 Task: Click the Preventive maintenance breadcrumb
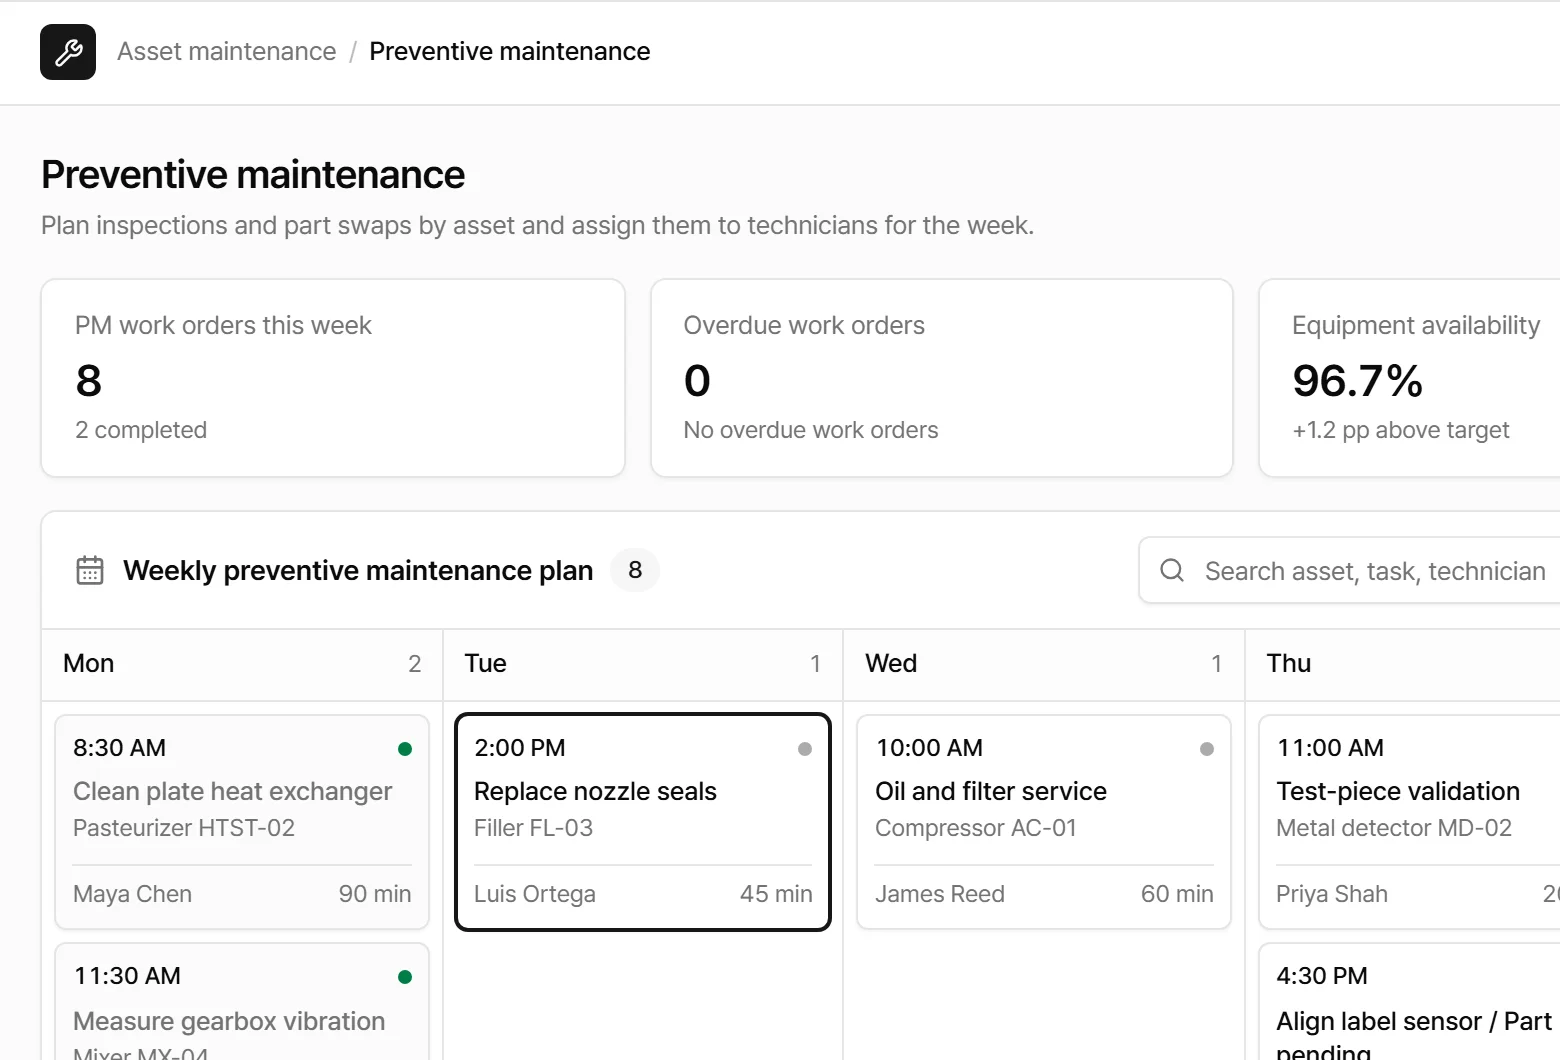[x=509, y=51]
